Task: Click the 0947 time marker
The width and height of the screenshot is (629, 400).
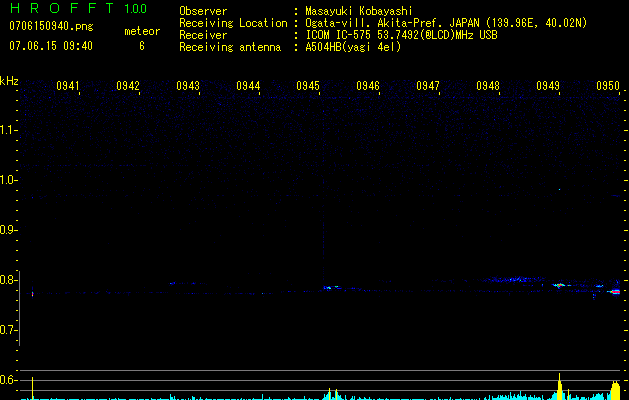Action: tap(428, 86)
